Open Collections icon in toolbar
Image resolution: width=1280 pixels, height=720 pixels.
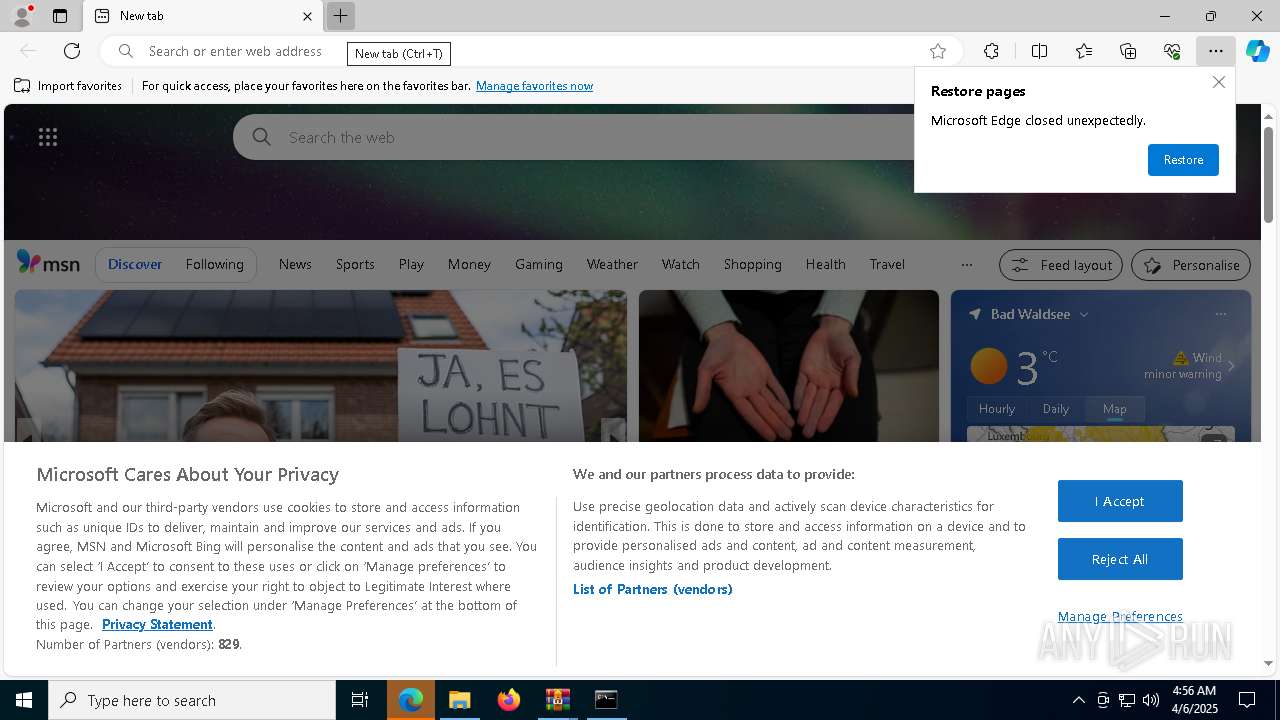click(x=1128, y=51)
